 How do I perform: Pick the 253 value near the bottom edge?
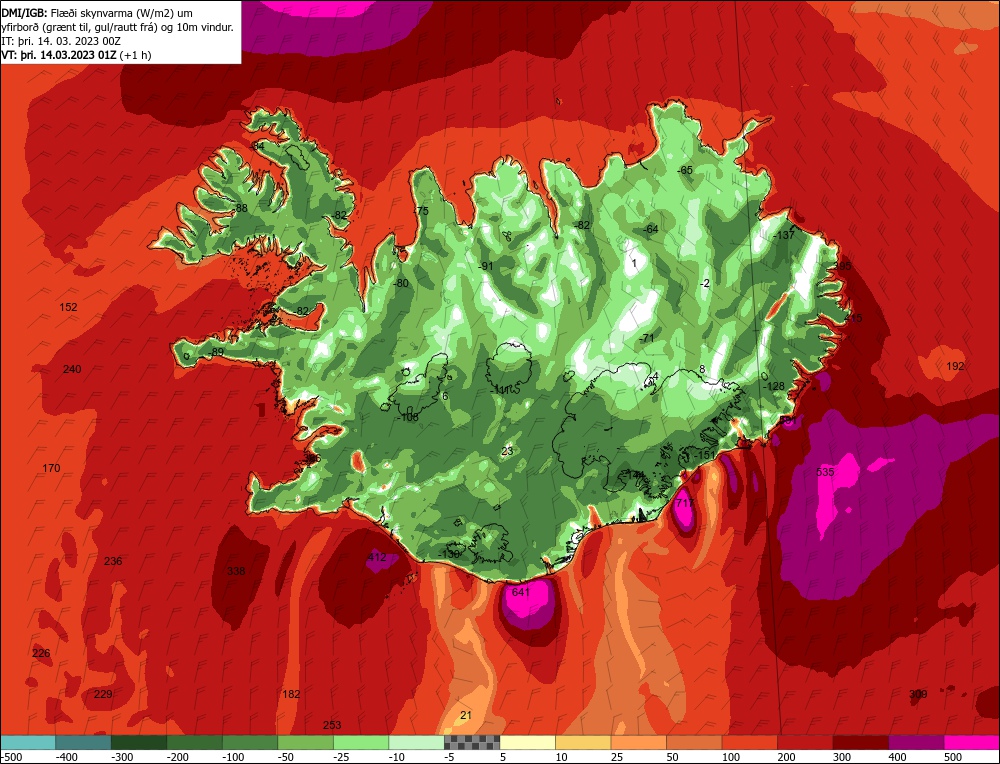[x=332, y=725]
